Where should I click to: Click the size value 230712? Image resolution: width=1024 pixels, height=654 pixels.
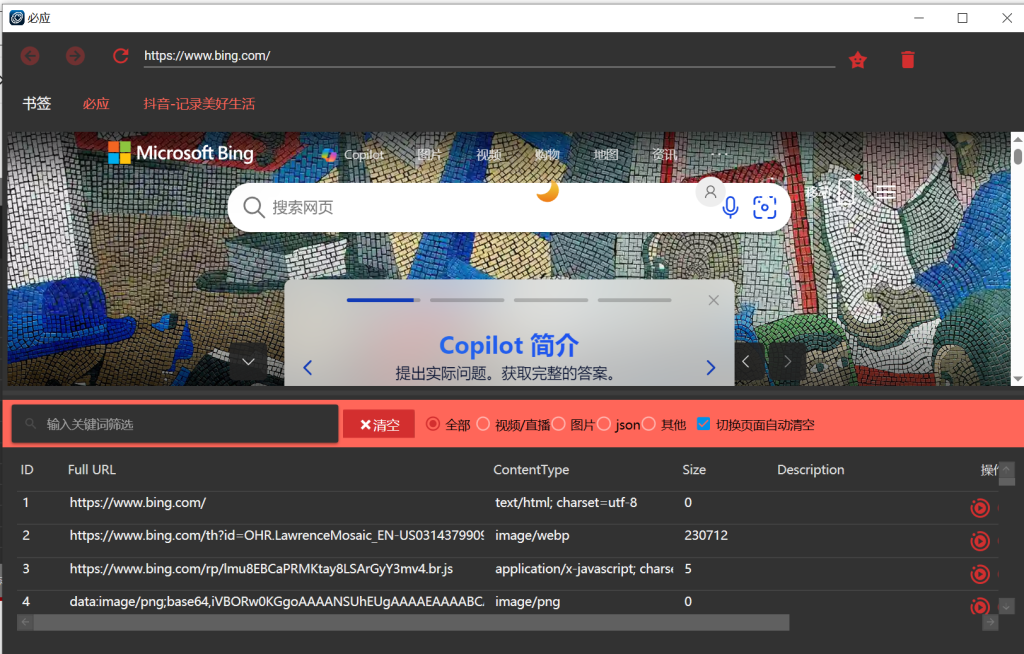pos(706,535)
